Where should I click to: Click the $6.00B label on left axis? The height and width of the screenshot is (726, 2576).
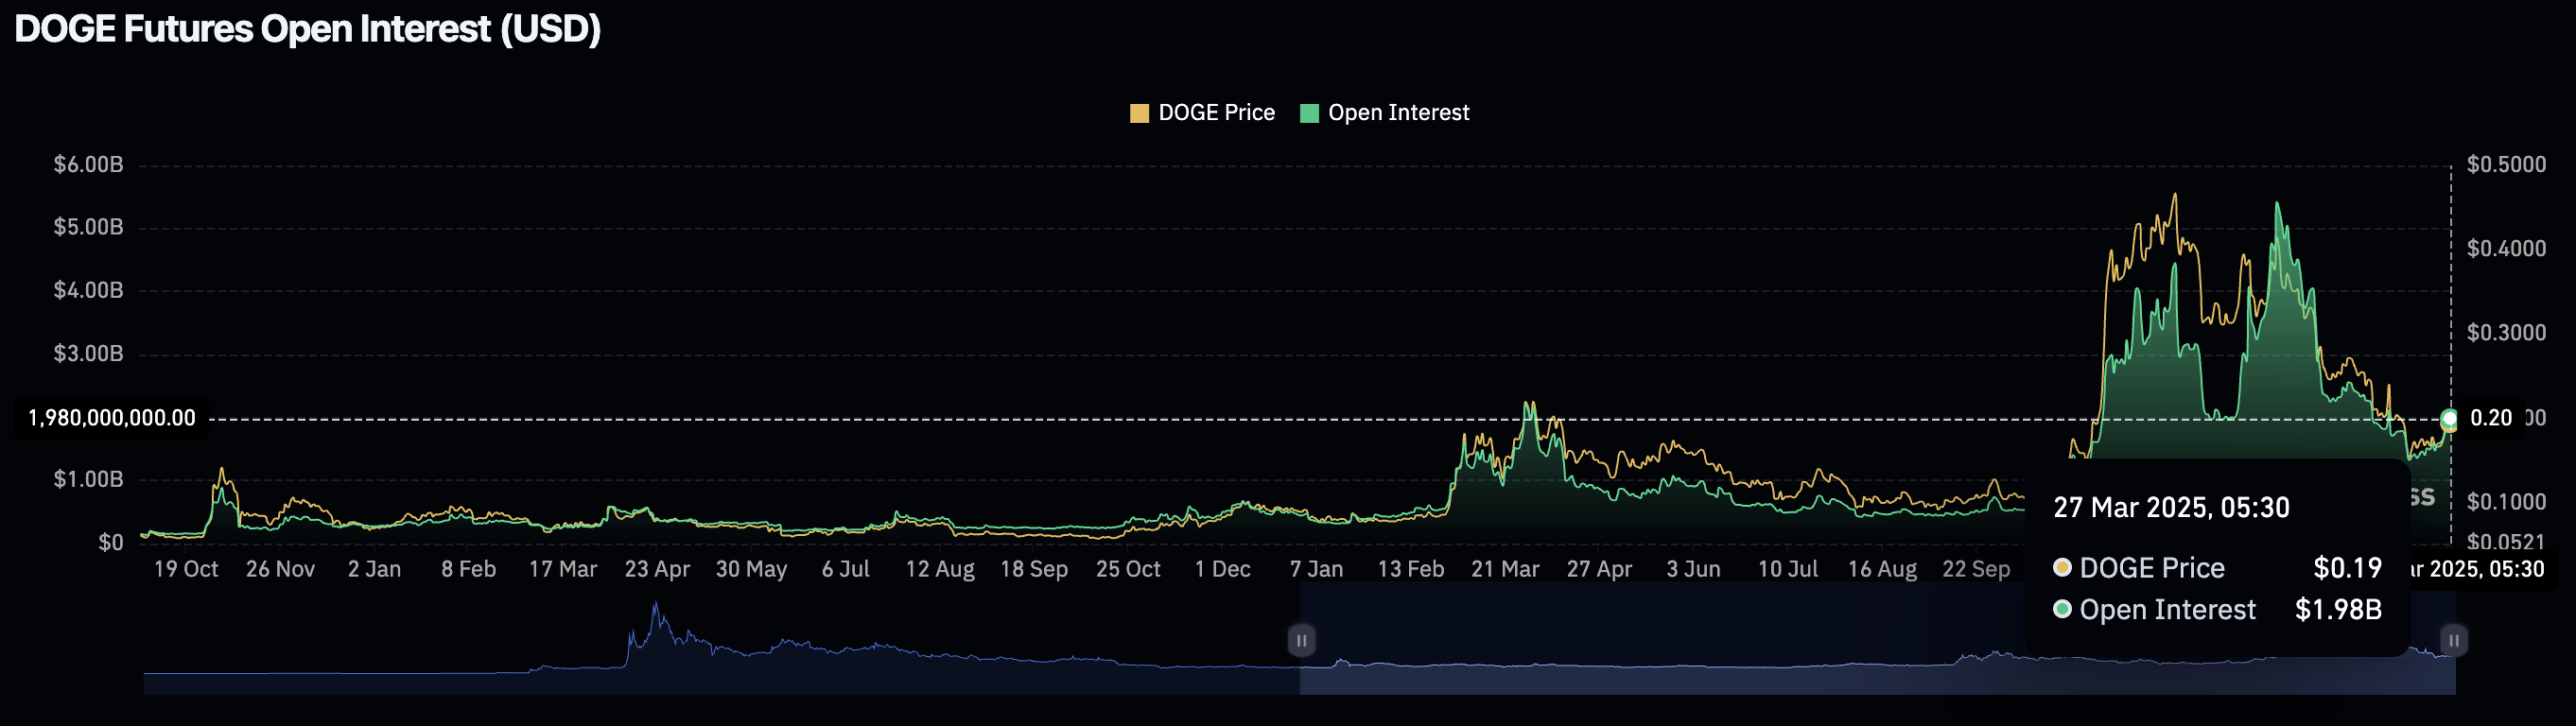coord(88,165)
